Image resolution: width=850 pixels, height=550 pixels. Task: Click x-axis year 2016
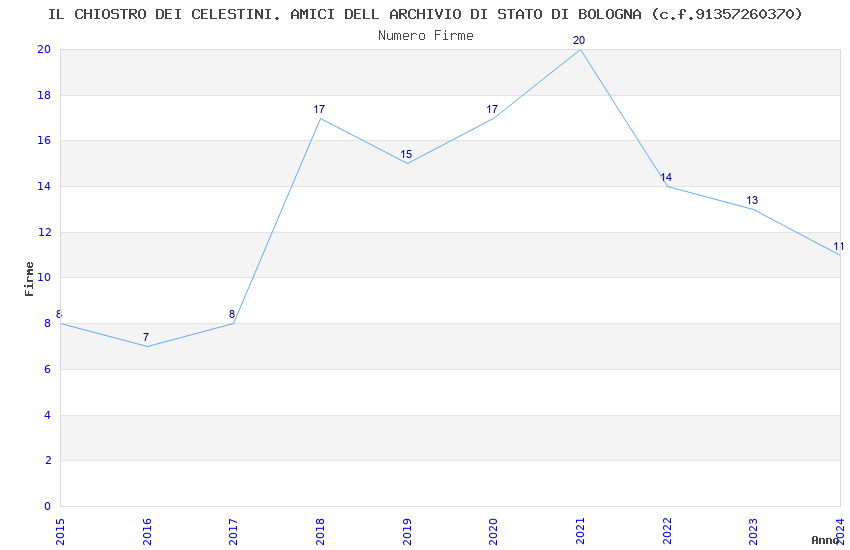(146, 531)
